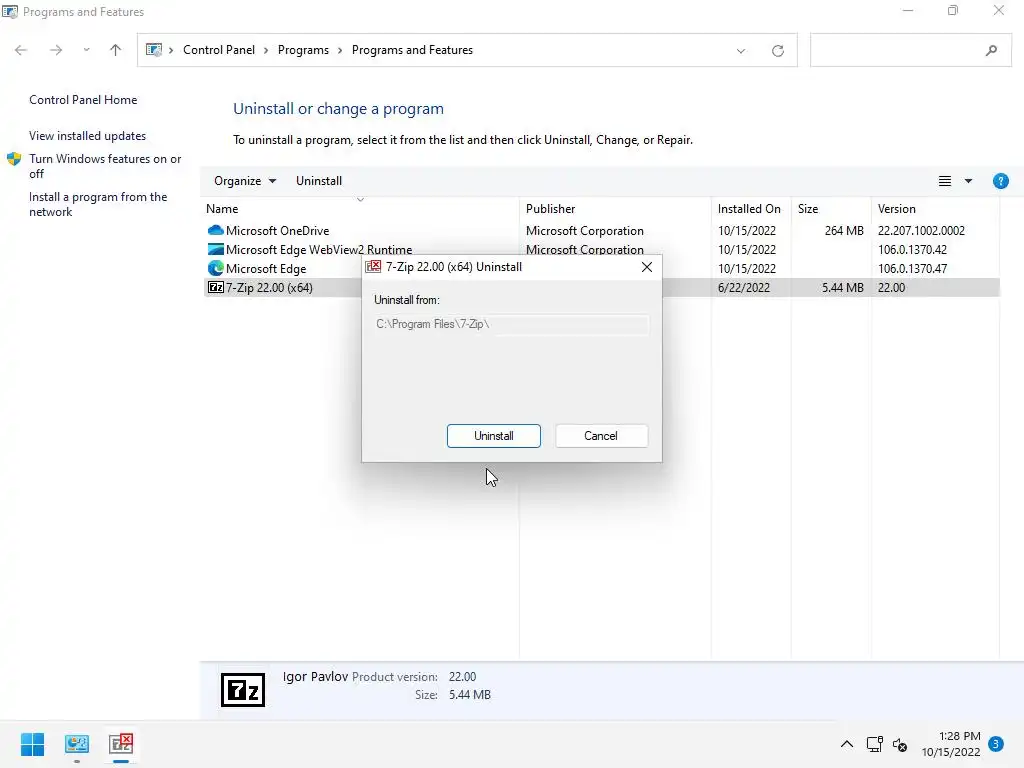Open recent locations dropdown arrow
1024x768 pixels.
[86, 50]
